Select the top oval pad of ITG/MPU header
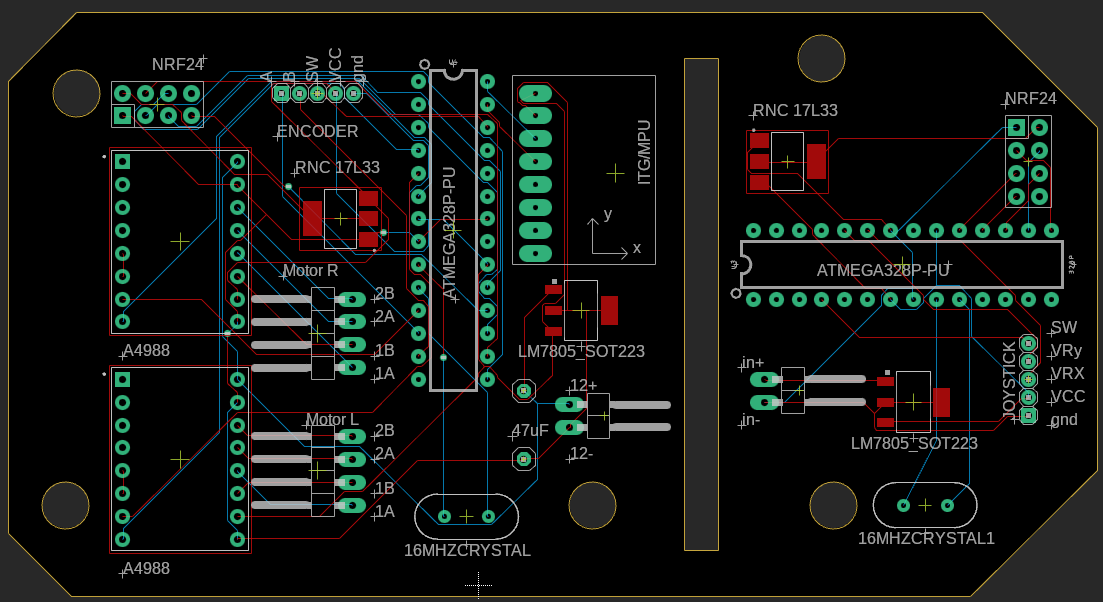The width and height of the screenshot is (1103, 602). 535,93
